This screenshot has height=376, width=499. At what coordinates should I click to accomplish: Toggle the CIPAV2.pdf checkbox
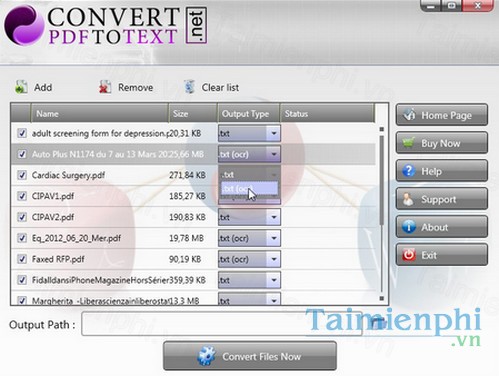click(22, 217)
